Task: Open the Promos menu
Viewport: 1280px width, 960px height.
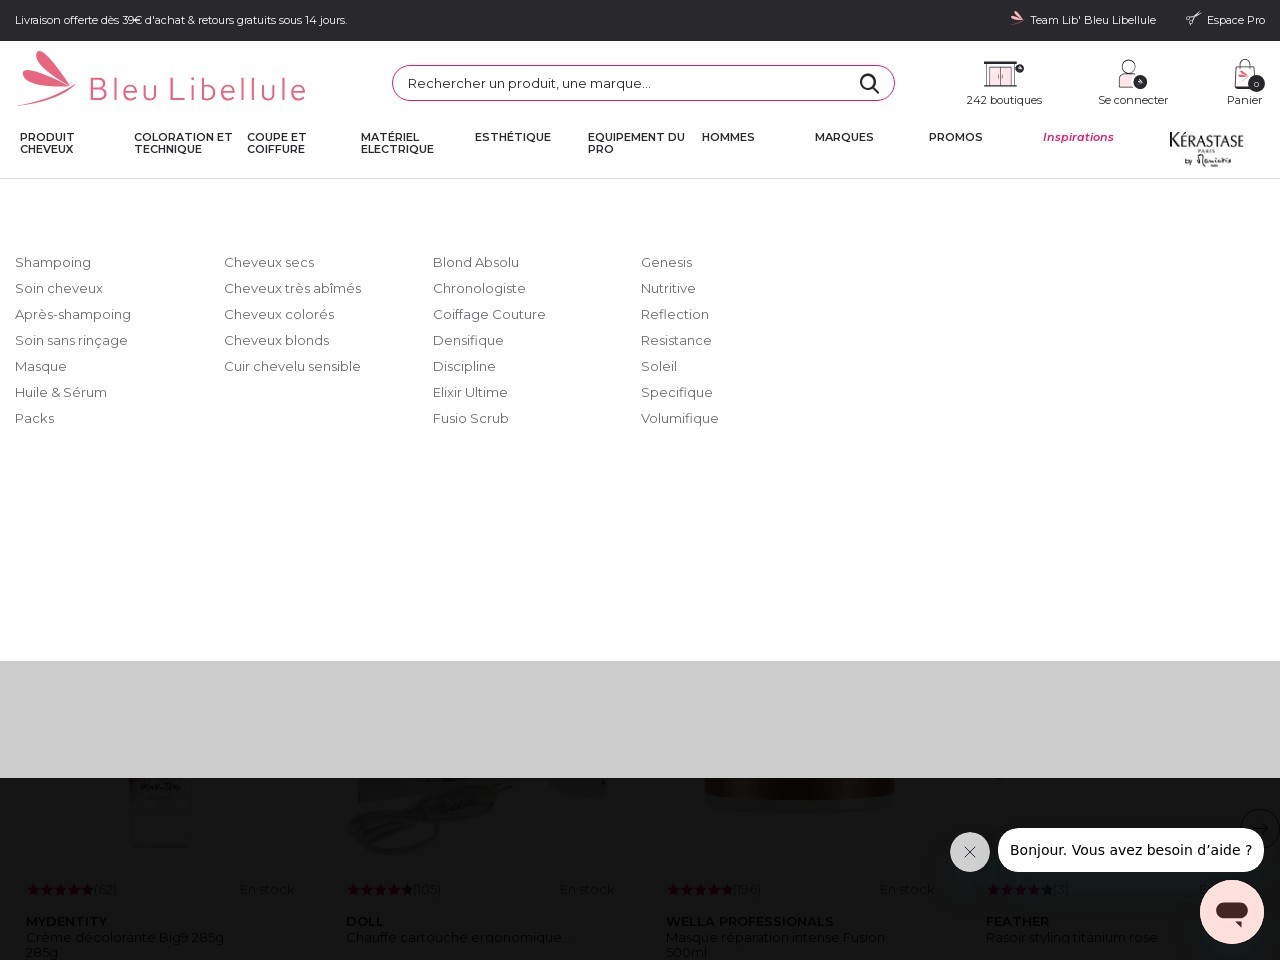Action: point(956,137)
